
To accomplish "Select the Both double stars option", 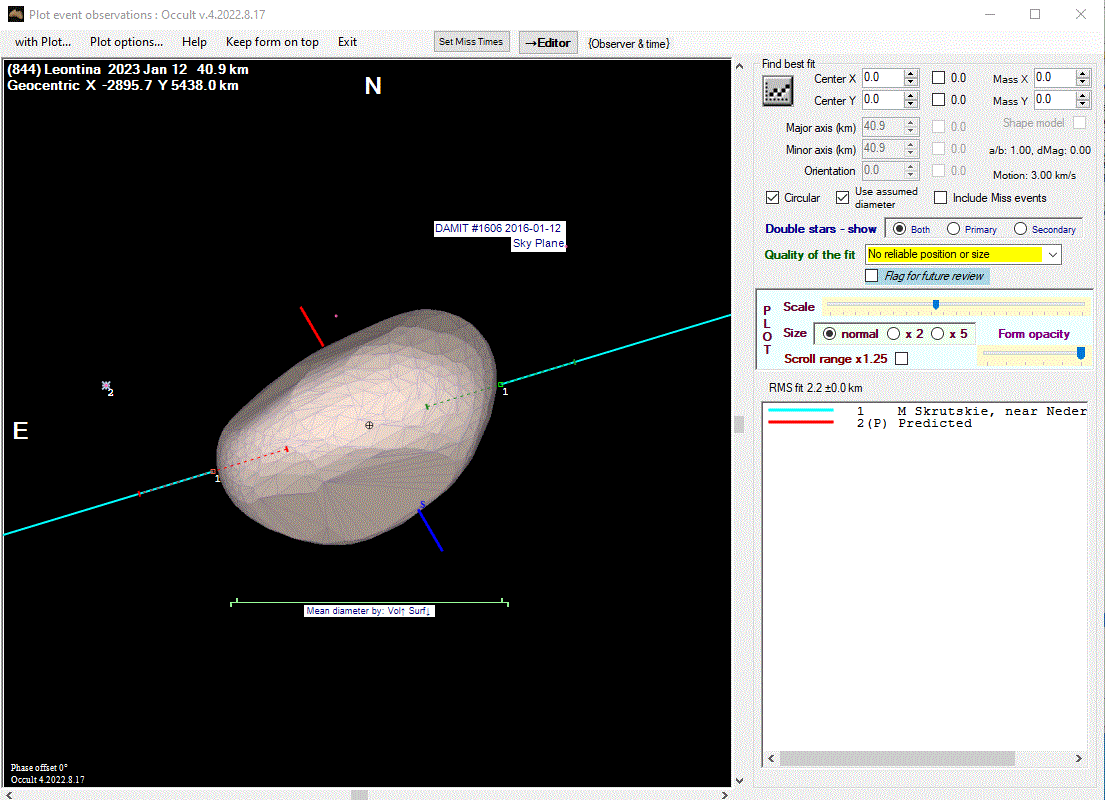I will tap(899, 228).
